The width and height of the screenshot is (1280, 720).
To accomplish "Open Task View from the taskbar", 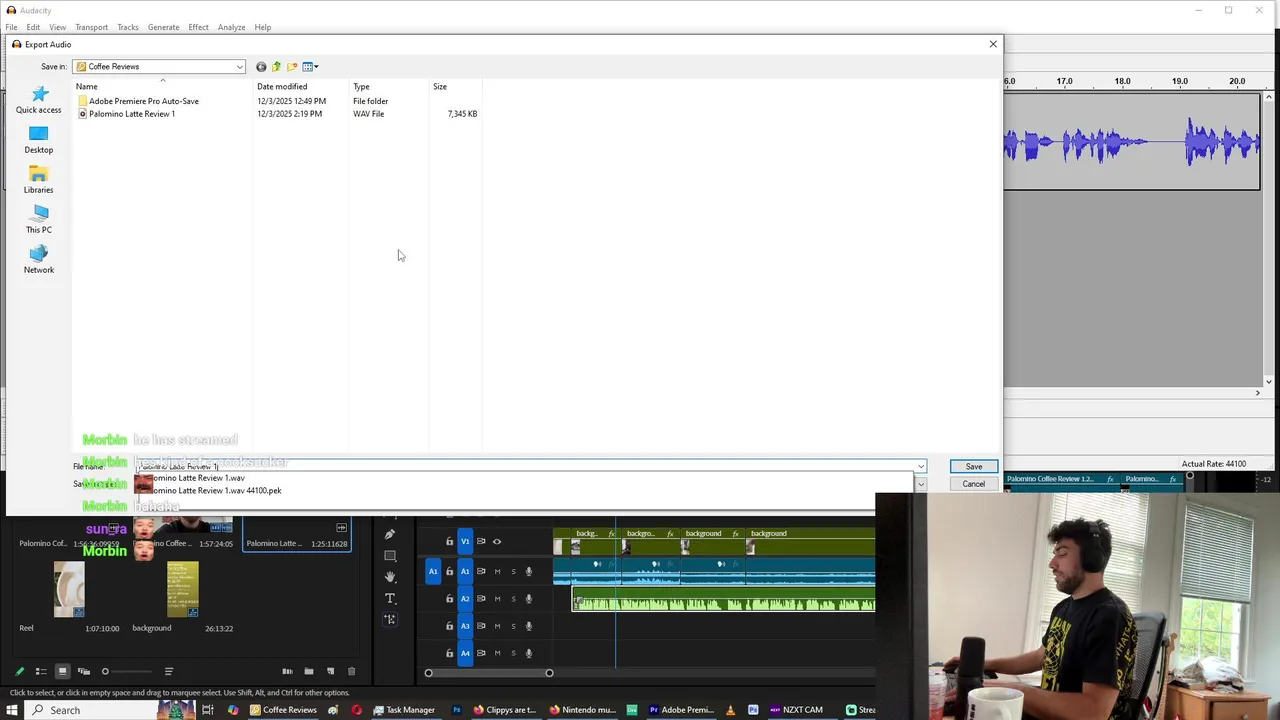I will tap(207, 710).
